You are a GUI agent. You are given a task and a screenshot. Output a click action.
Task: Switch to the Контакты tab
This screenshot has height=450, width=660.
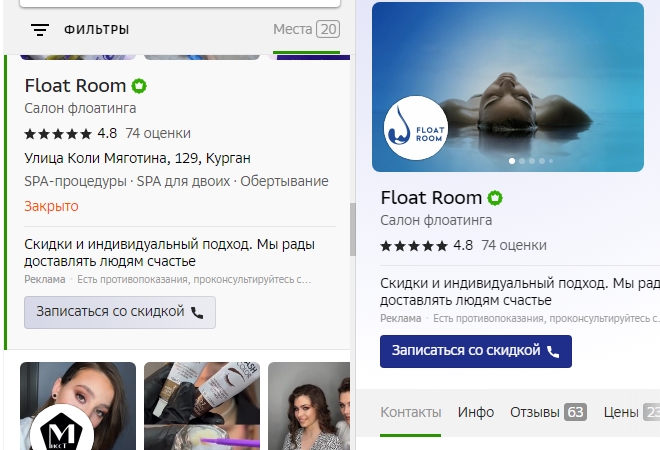410,412
